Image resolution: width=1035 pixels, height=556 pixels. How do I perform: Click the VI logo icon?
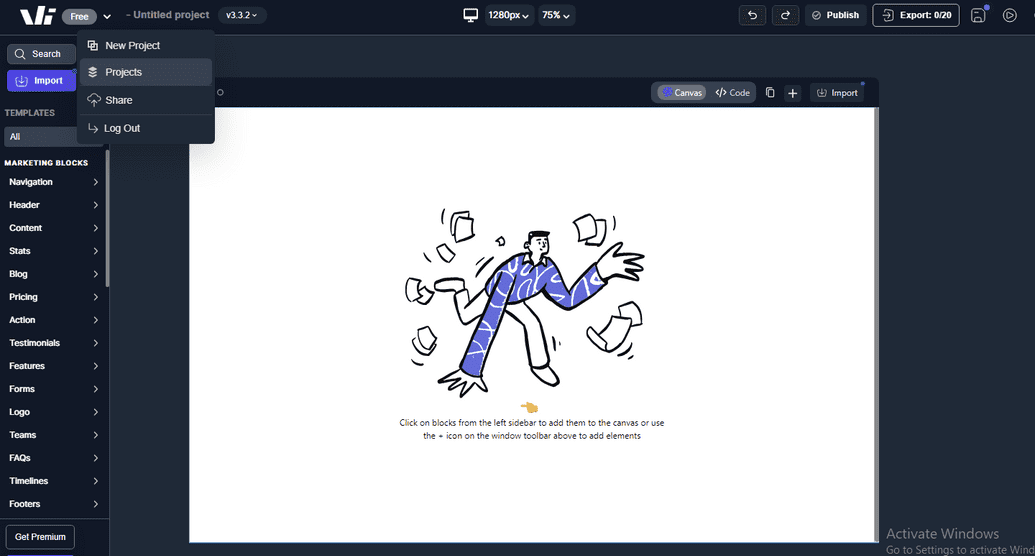pos(37,16)
